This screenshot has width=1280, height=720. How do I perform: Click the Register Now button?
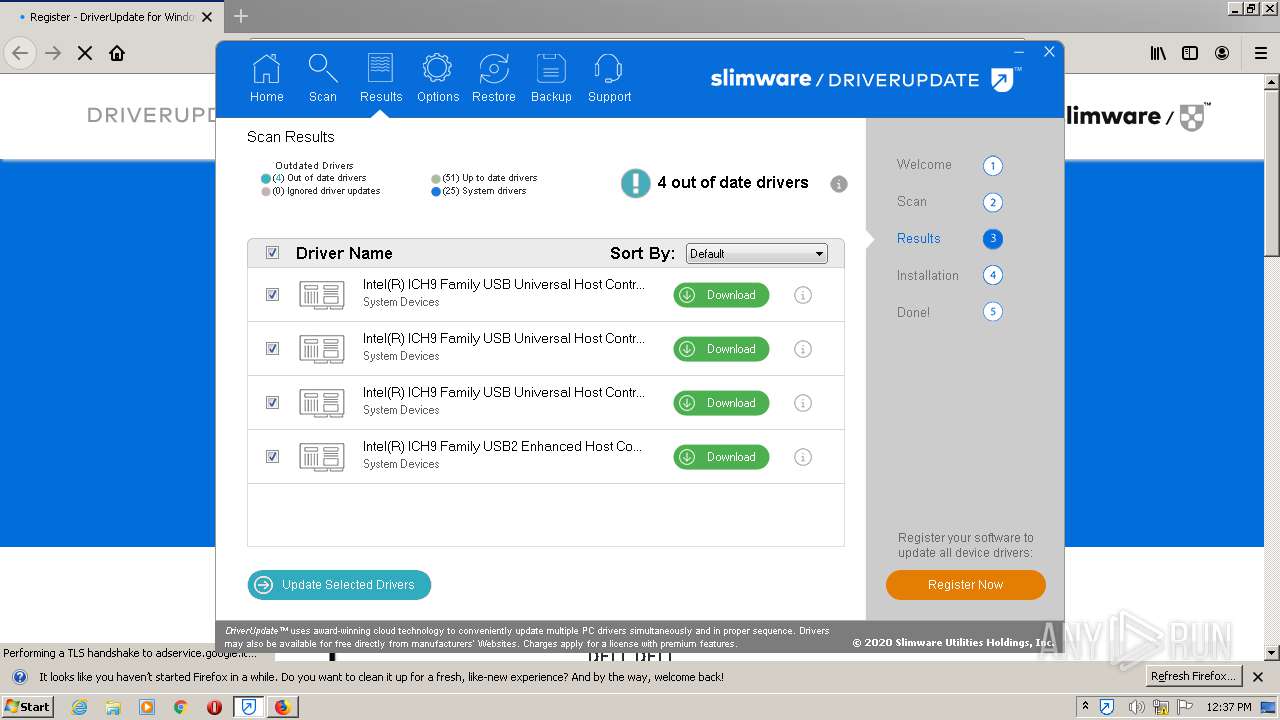click(966, 585)
